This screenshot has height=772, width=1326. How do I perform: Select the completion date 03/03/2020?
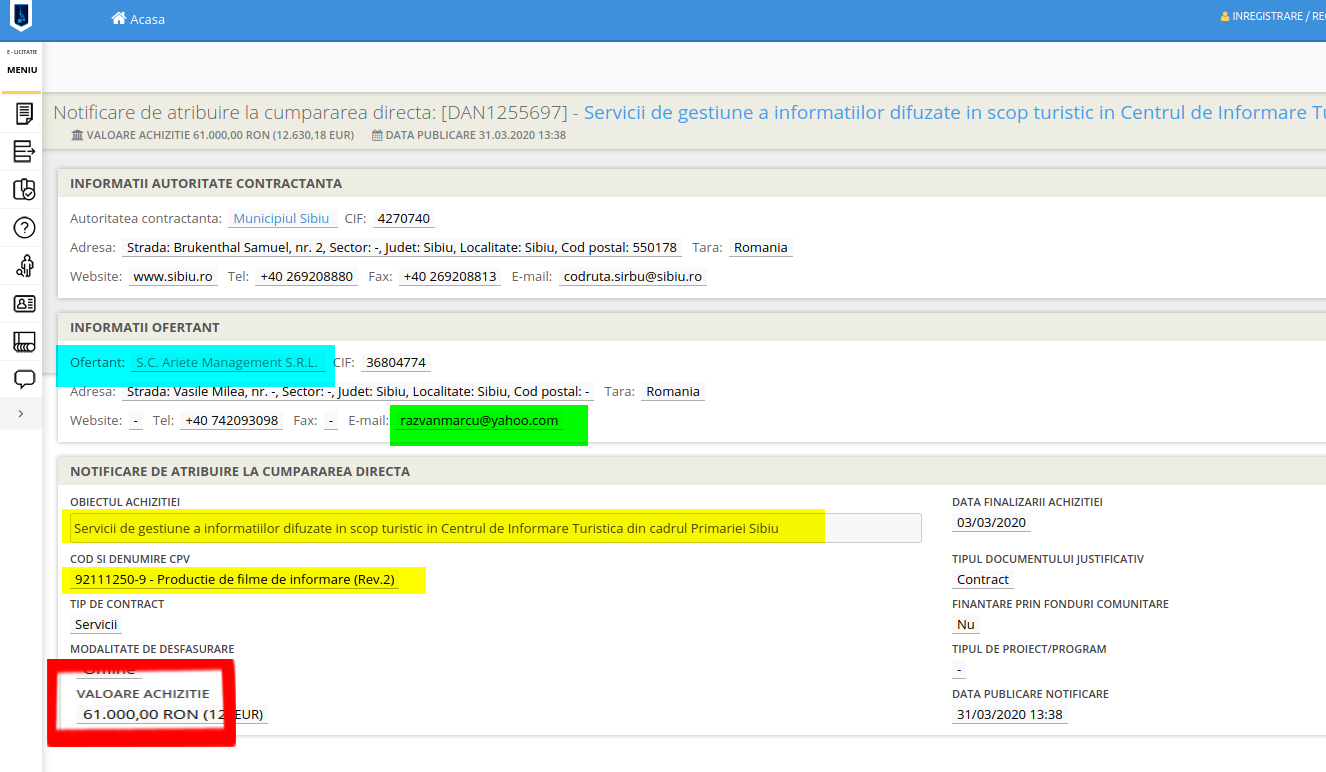[991, 522]
